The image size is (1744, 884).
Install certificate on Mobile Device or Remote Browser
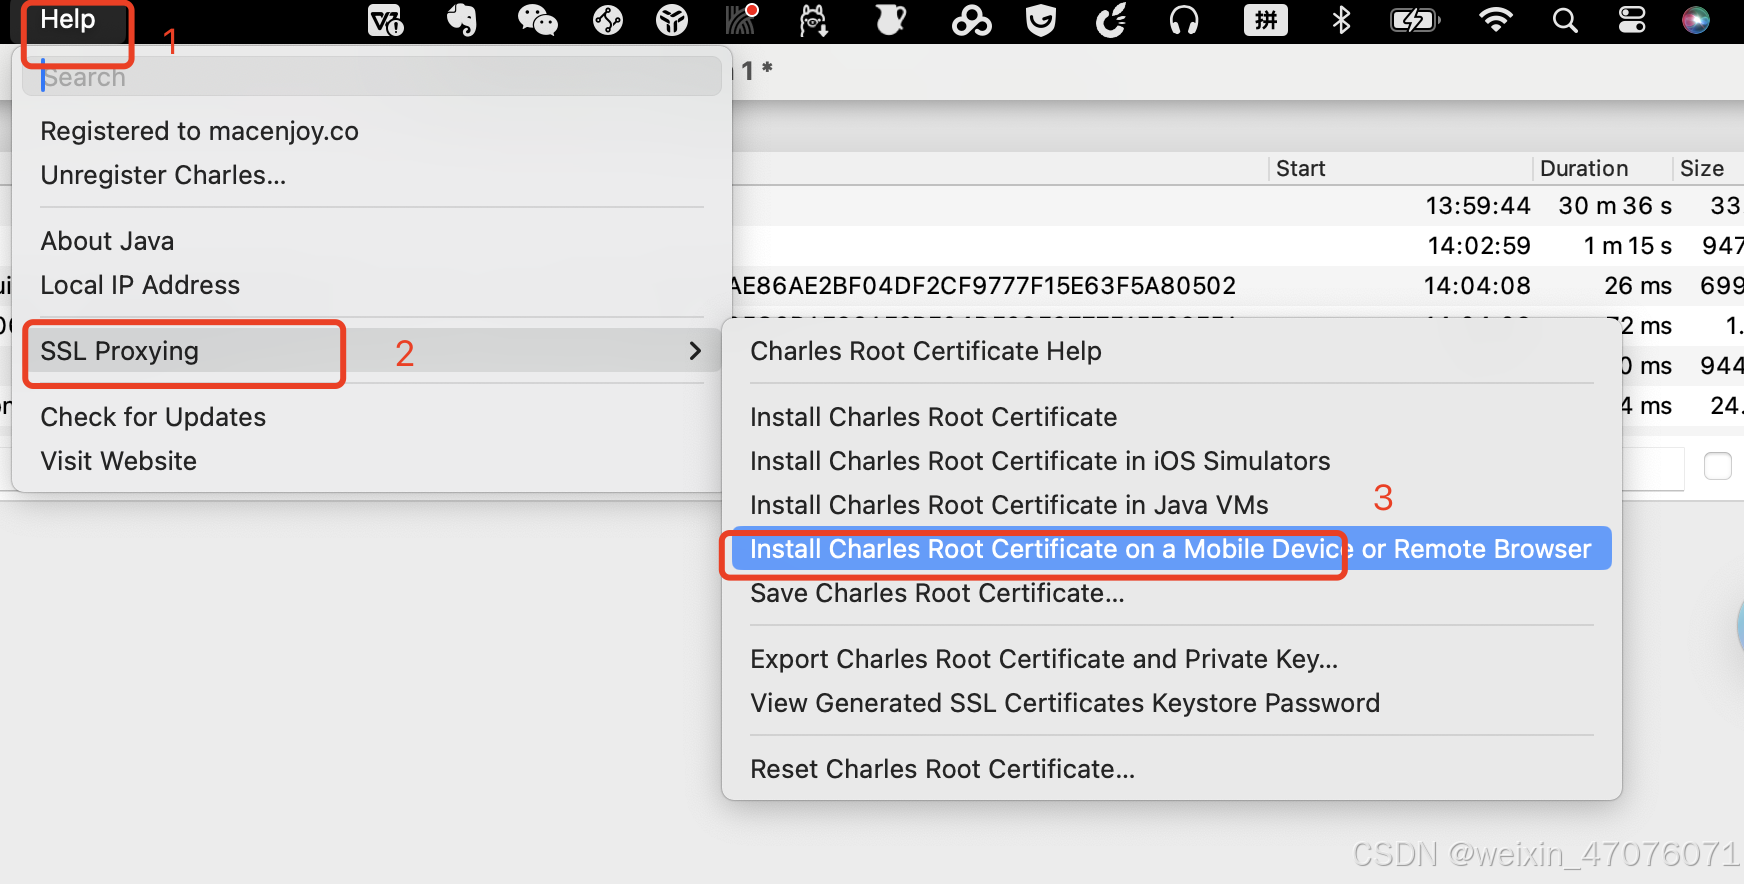pos(1172,549)
